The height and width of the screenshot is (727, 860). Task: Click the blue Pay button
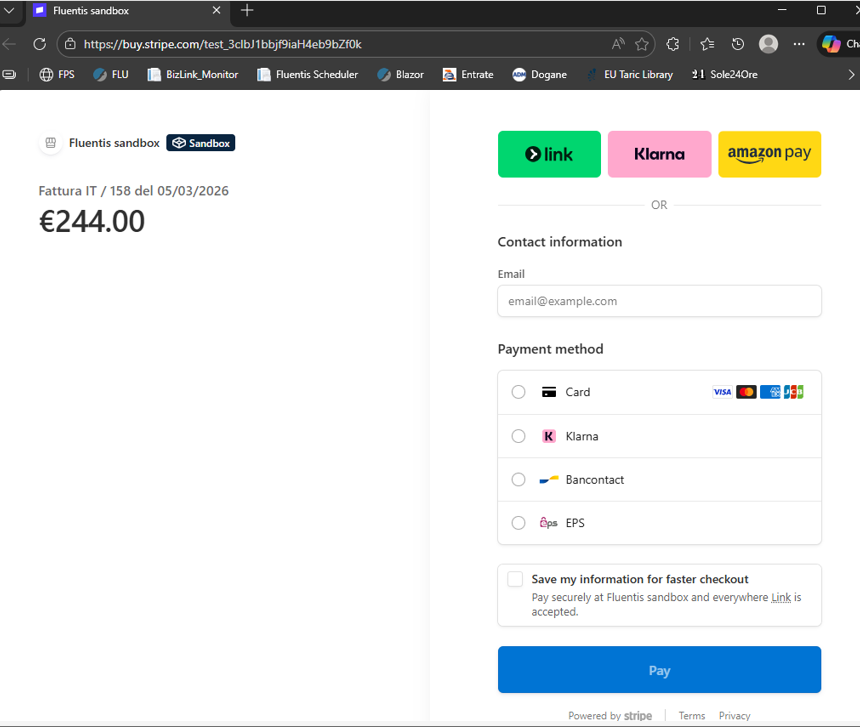click(x=659, y=669)
